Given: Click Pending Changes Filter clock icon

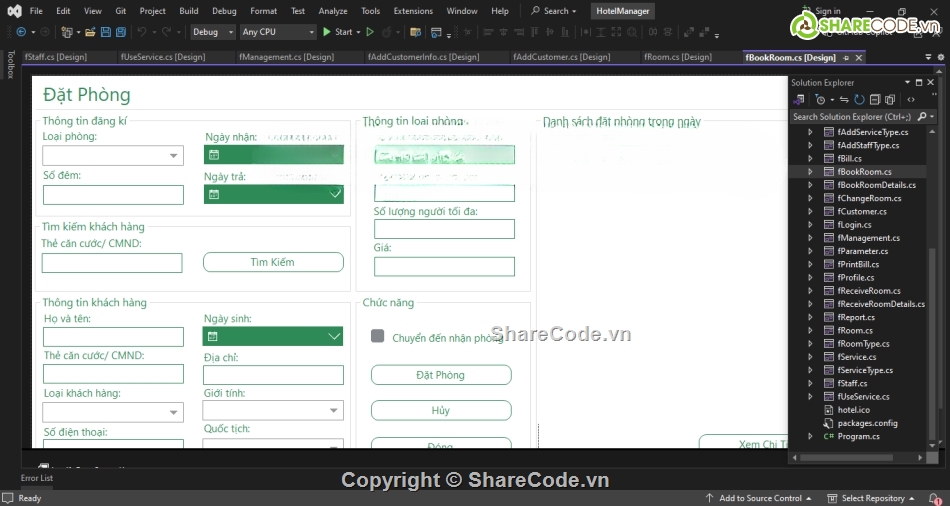Looking at the screenshot, I should [x=820, y=99].
